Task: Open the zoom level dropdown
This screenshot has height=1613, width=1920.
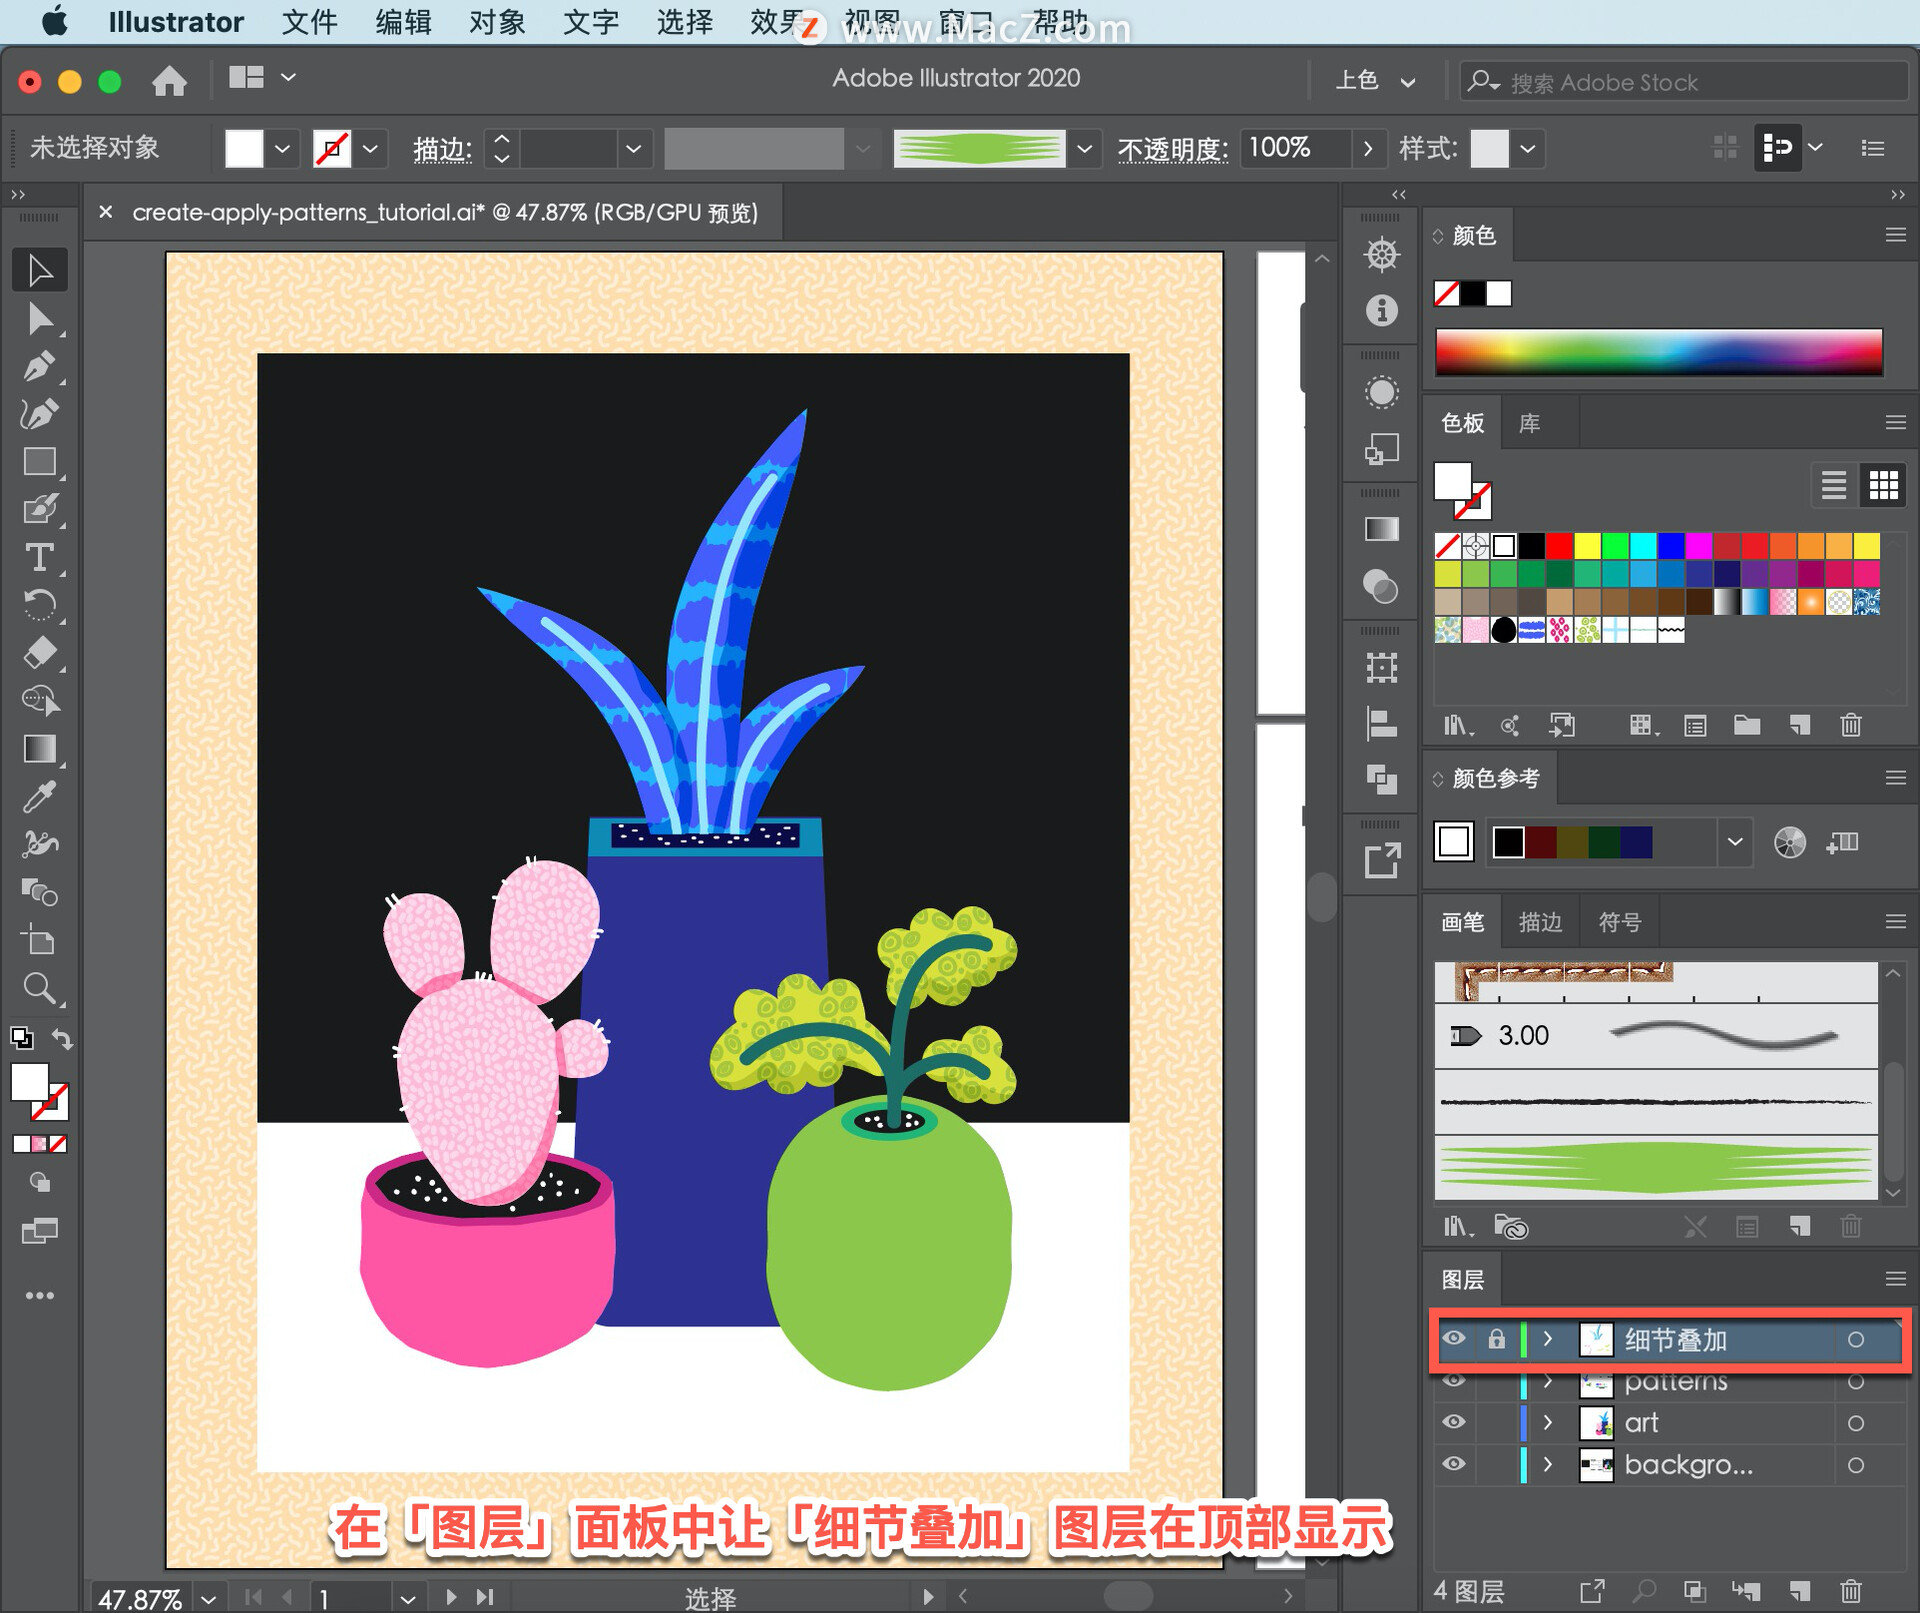Action: point(208,1598)
